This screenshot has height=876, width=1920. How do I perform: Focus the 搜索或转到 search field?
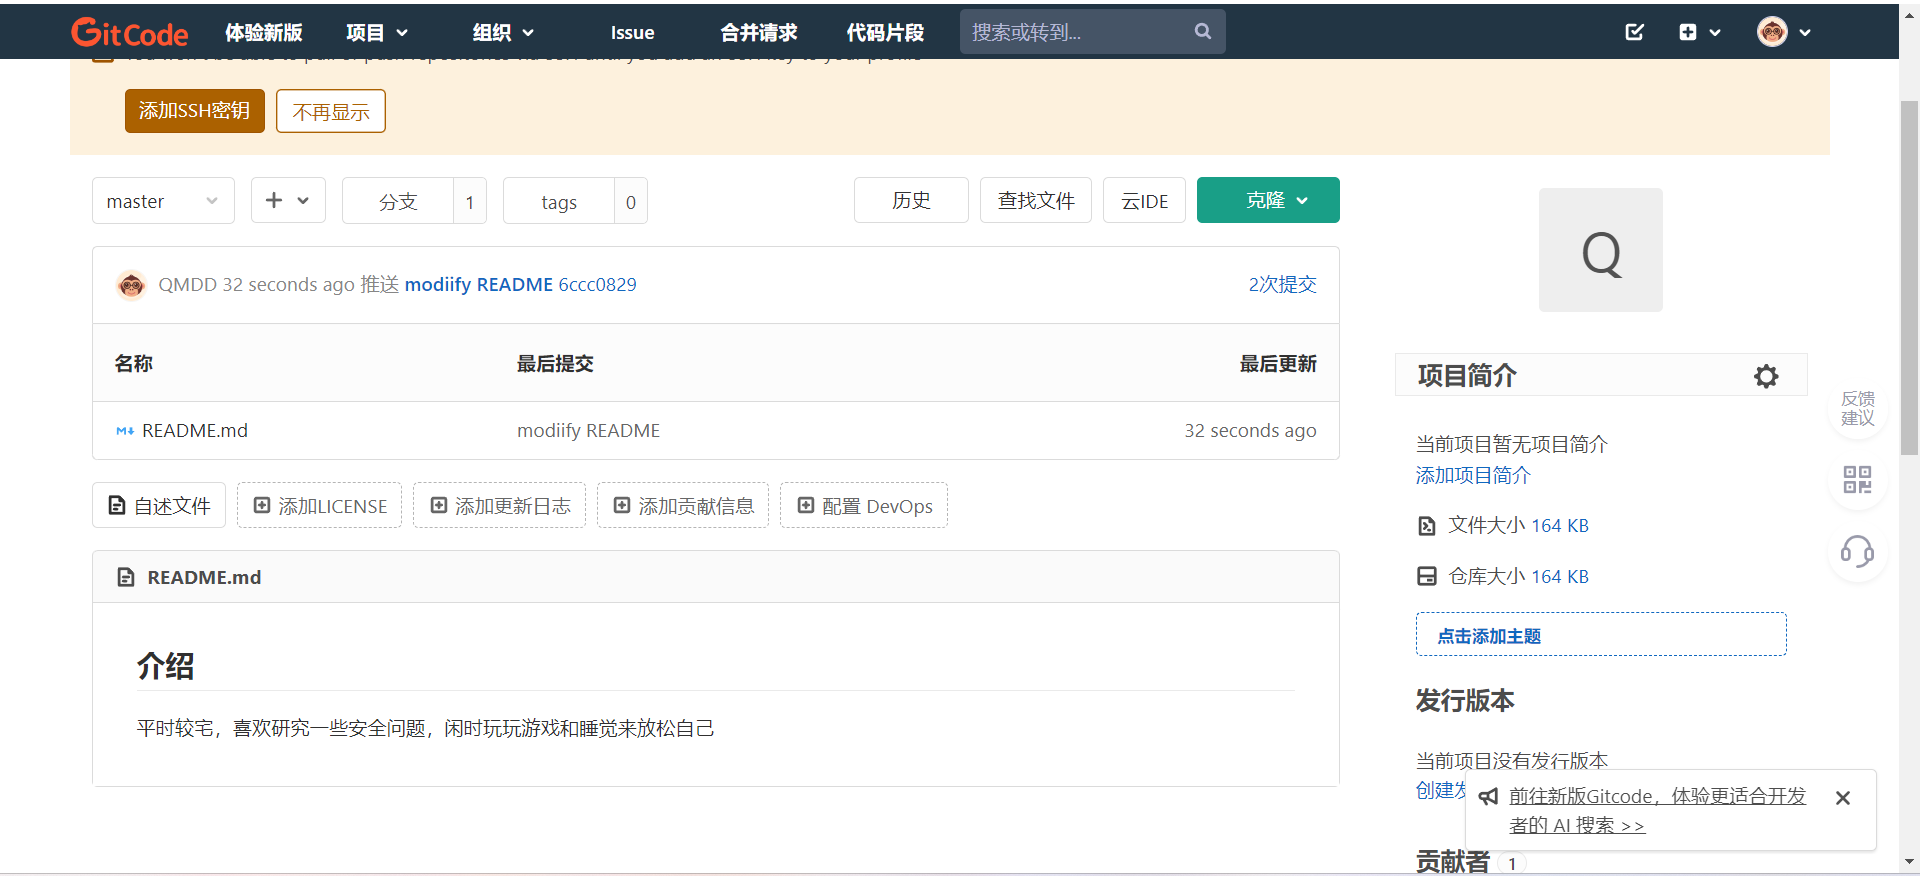pos(1093,32)
